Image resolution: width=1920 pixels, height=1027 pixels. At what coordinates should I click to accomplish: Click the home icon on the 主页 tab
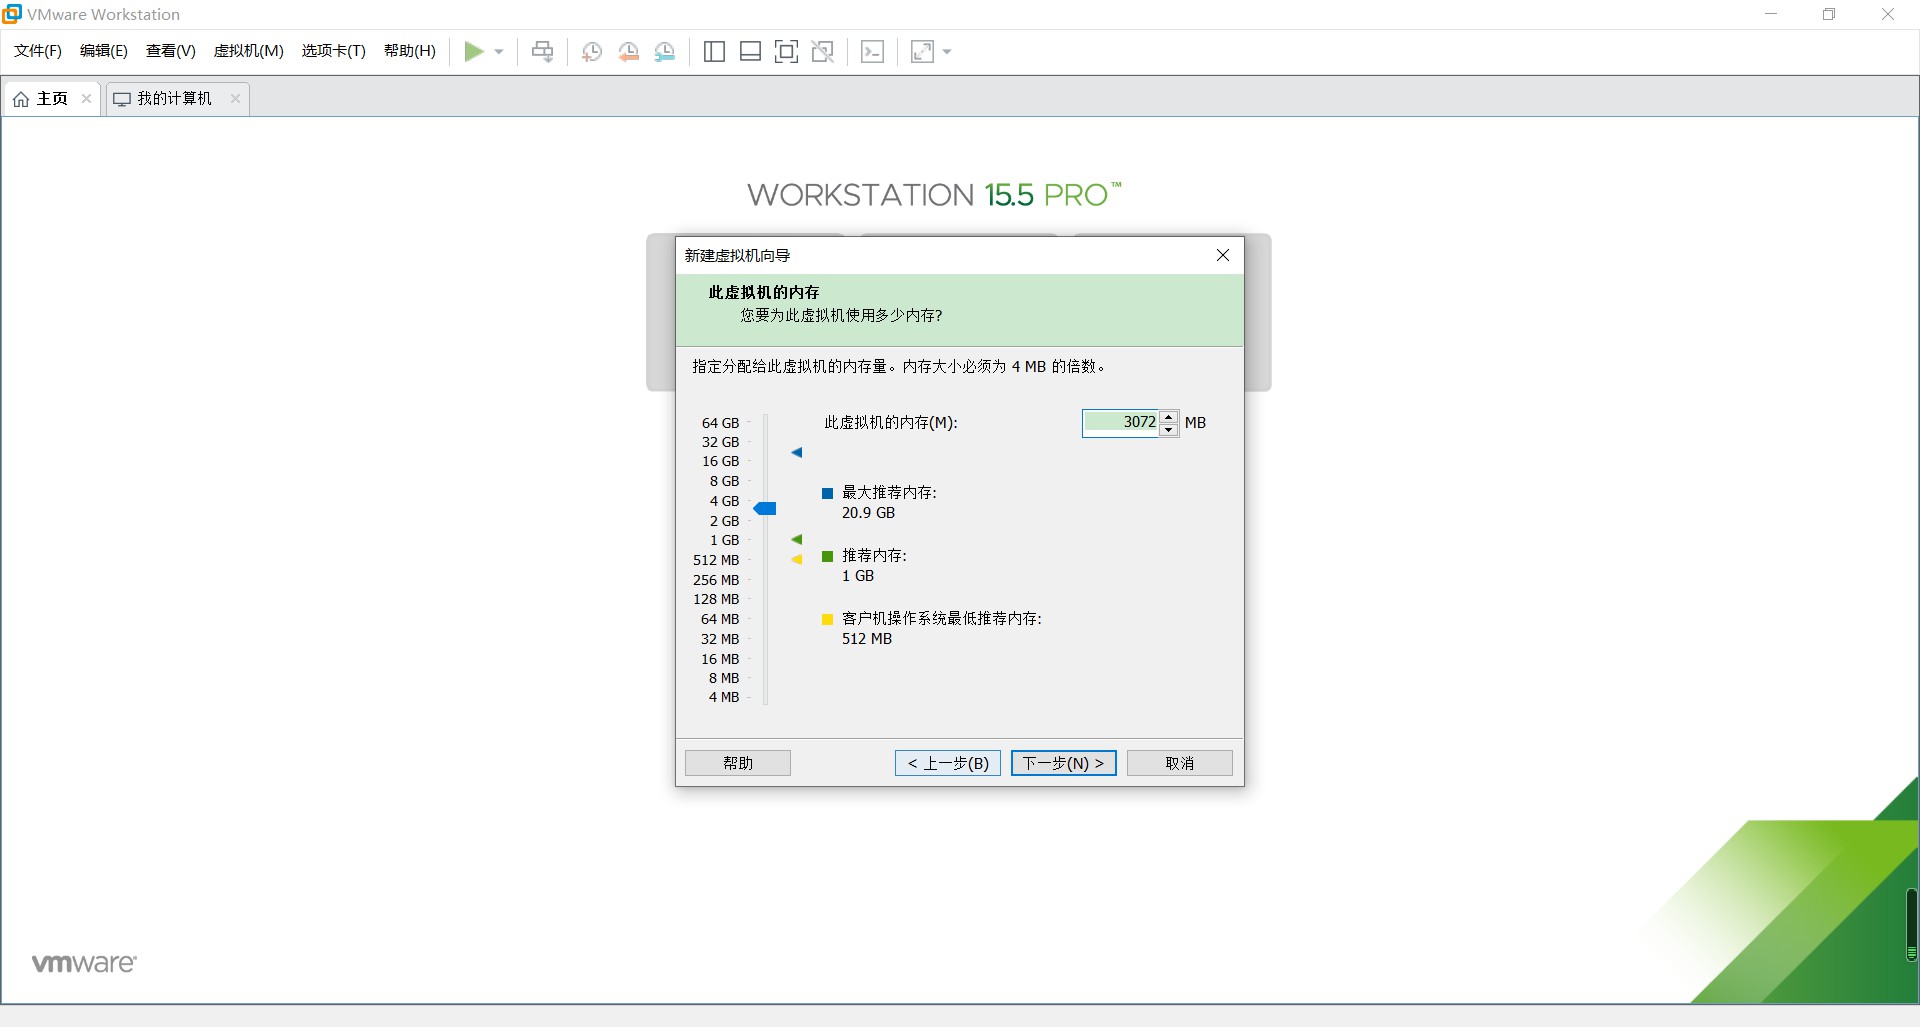point(21,99)
